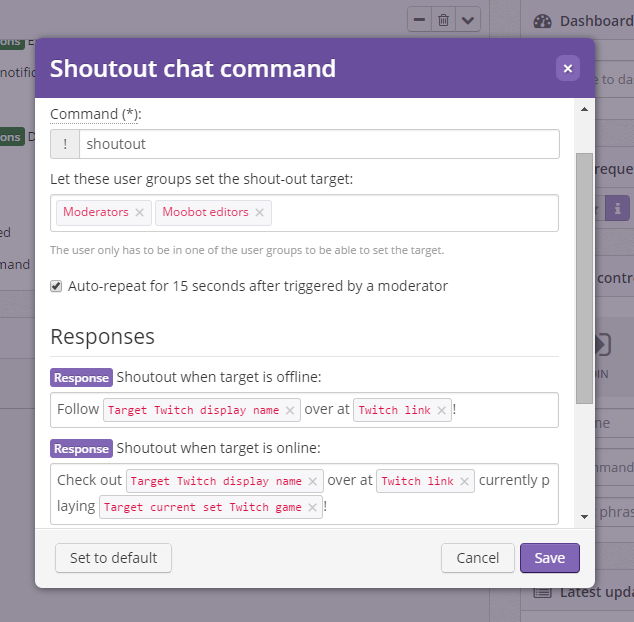Viewport: 634px width, 622px height.
Task: Click the trash delete icon behind dialog
Action: point(443,19)
